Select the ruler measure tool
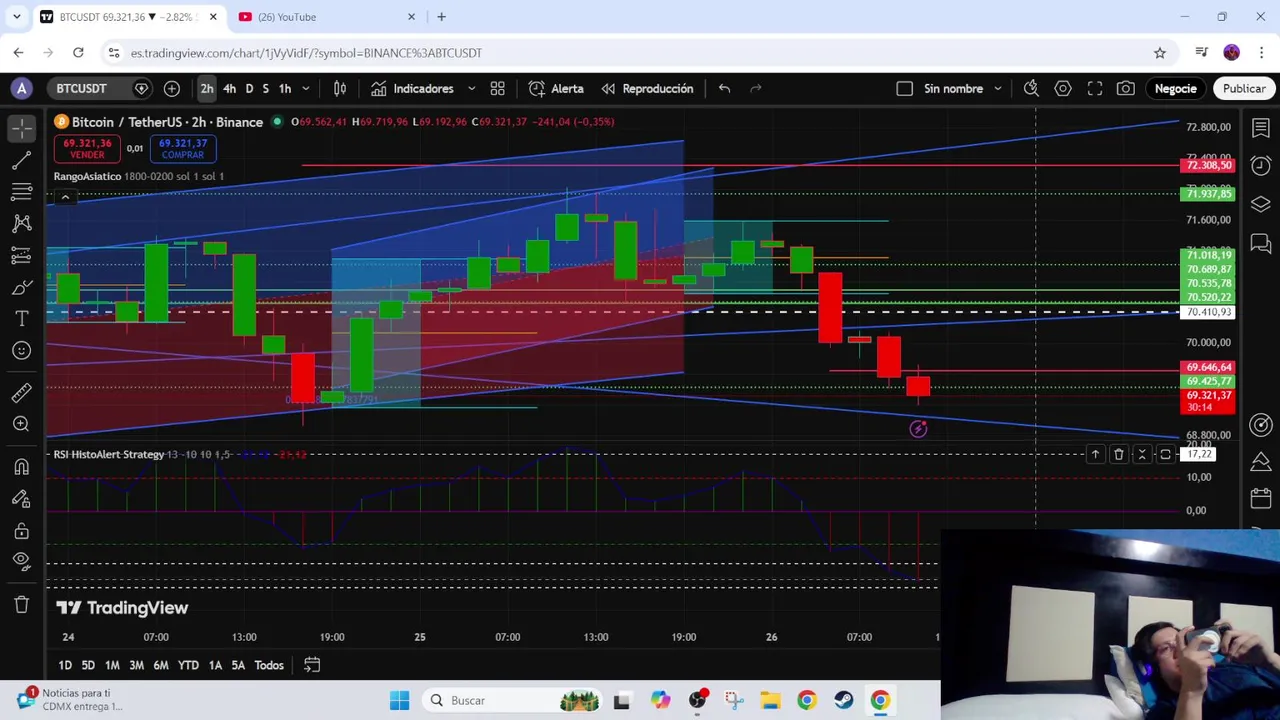 [x=22, y=393]
